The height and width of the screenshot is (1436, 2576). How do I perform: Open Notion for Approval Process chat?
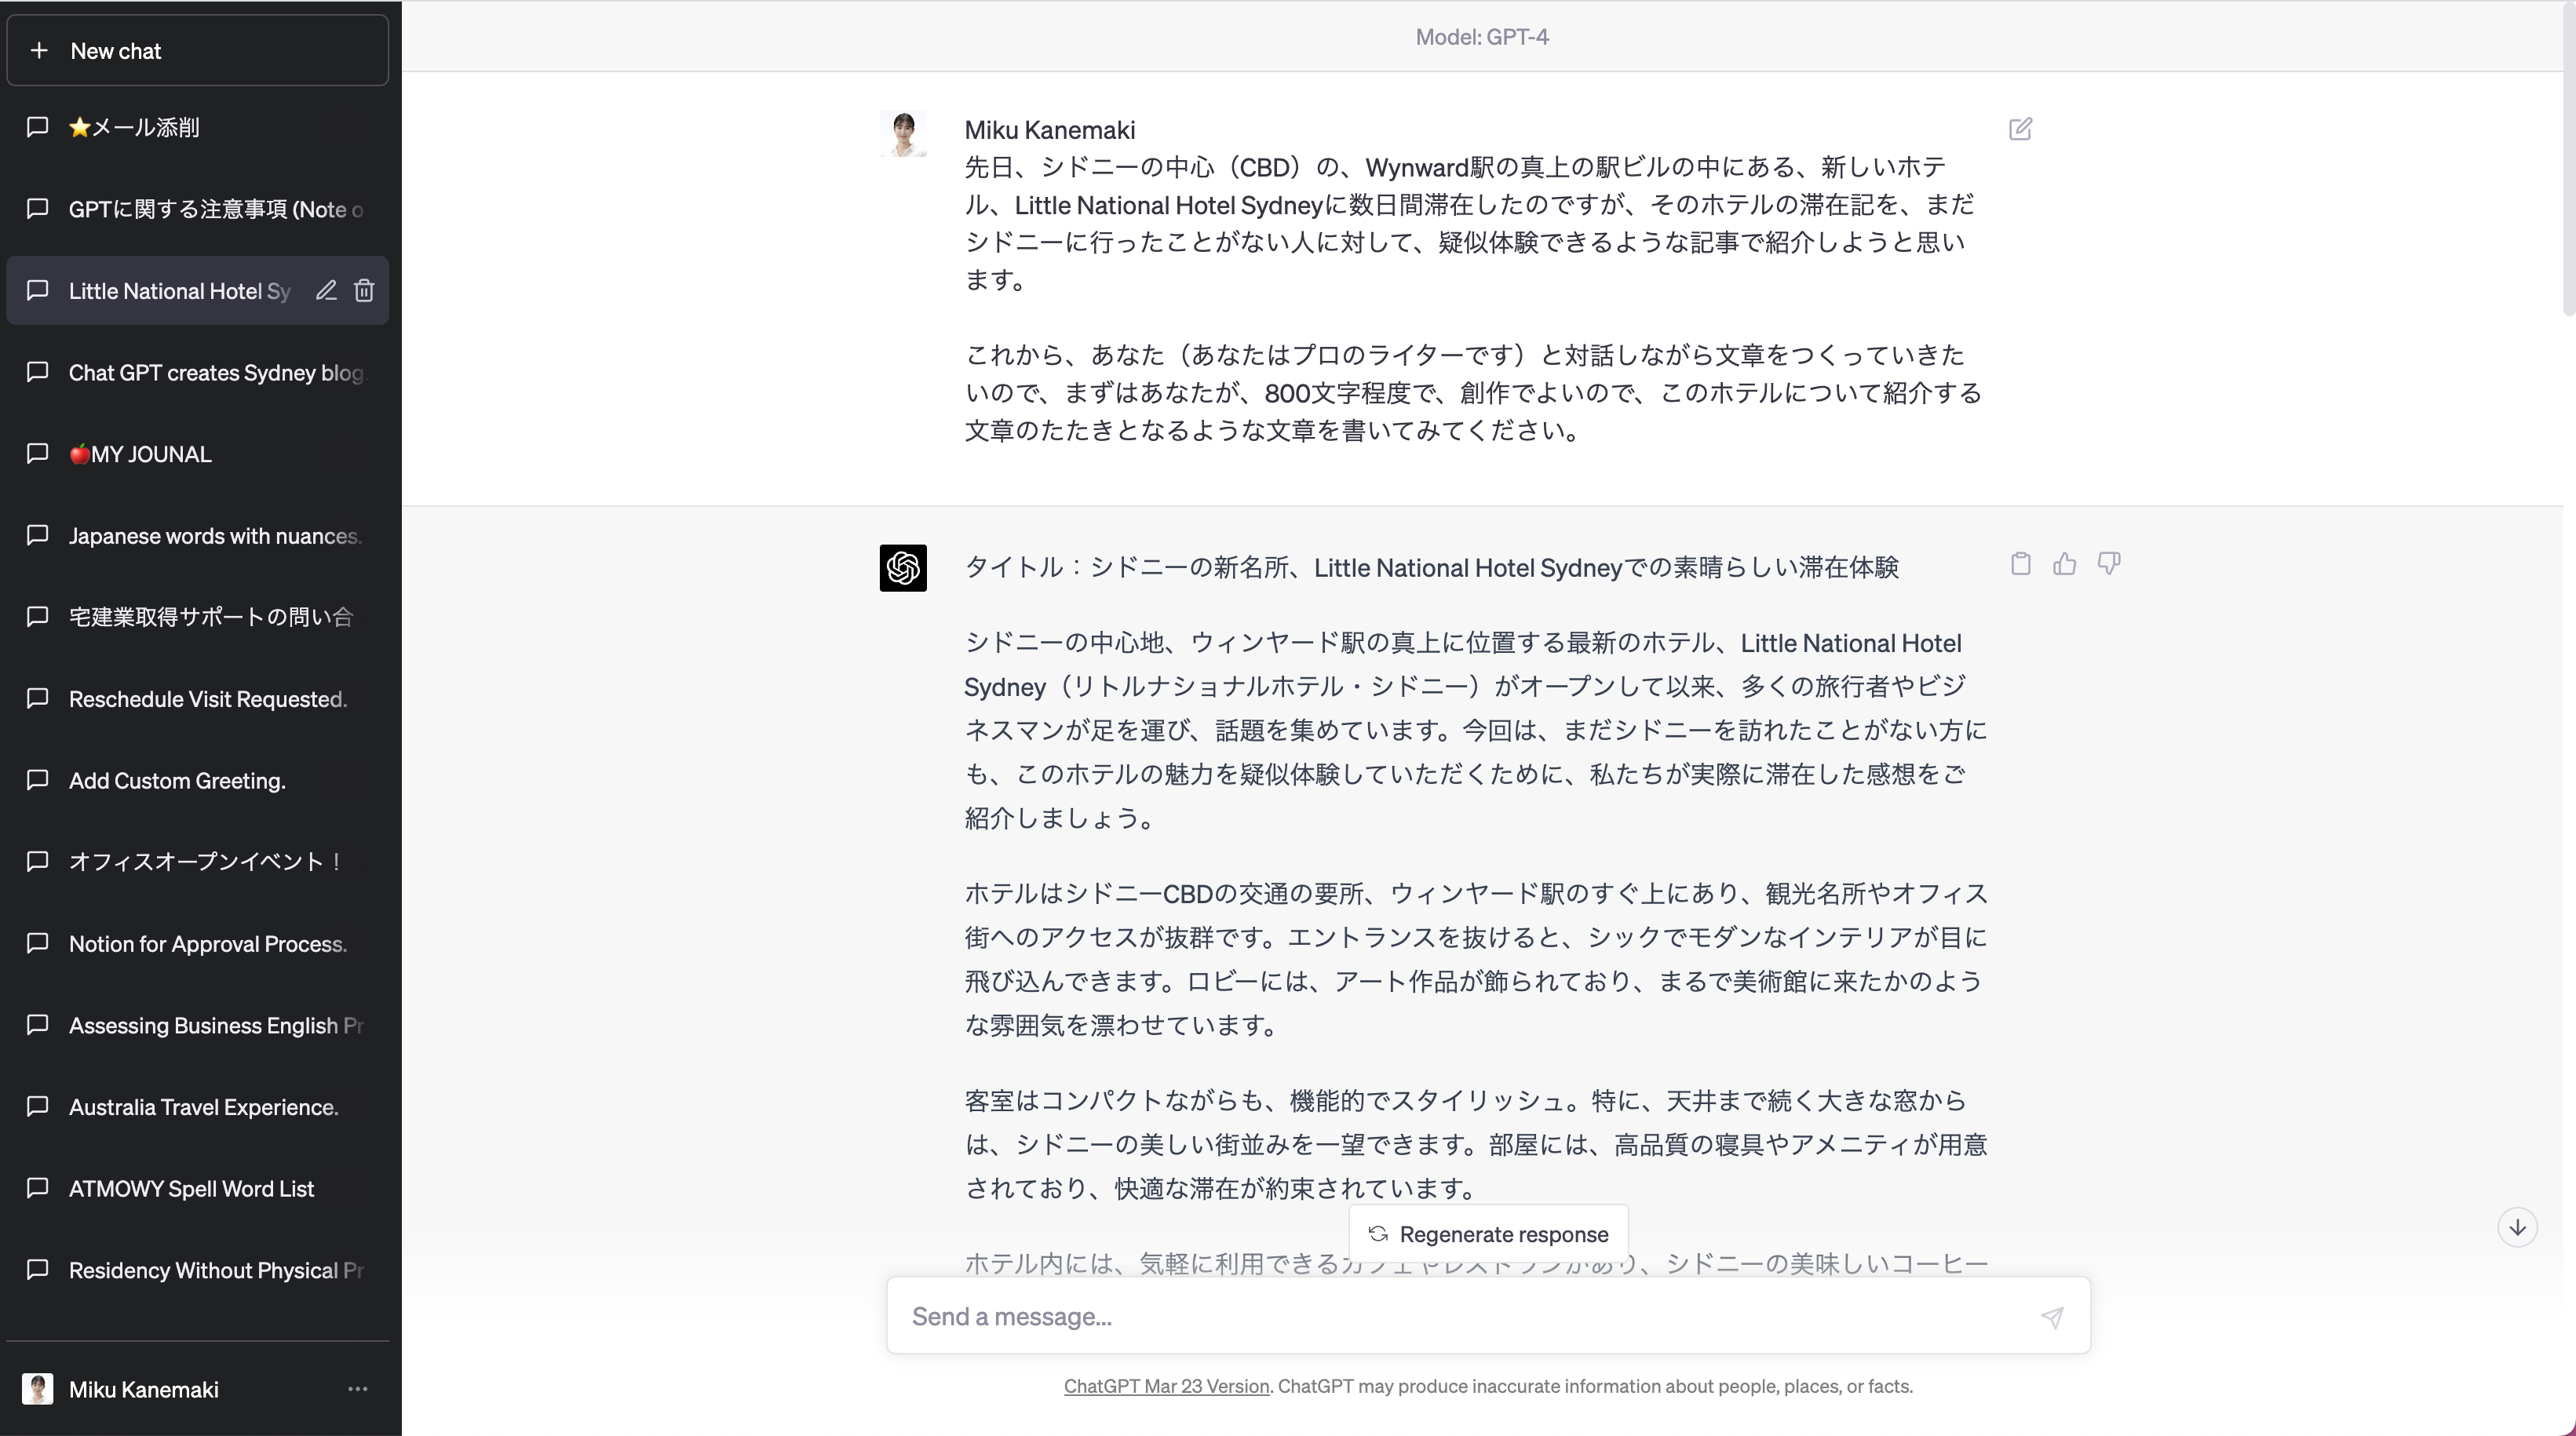197,944
